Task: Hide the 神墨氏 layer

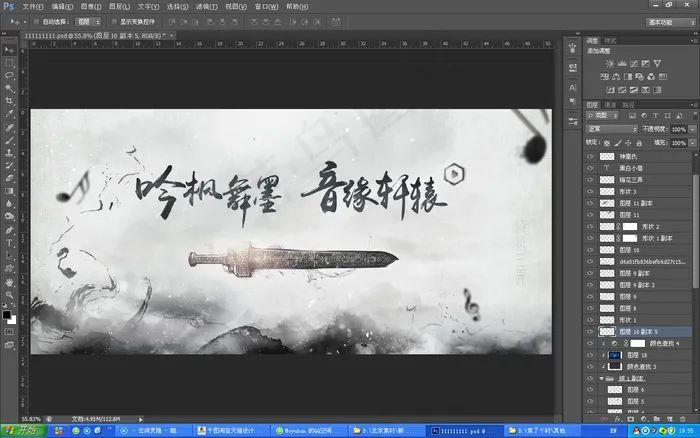Action: coord(590,157)
